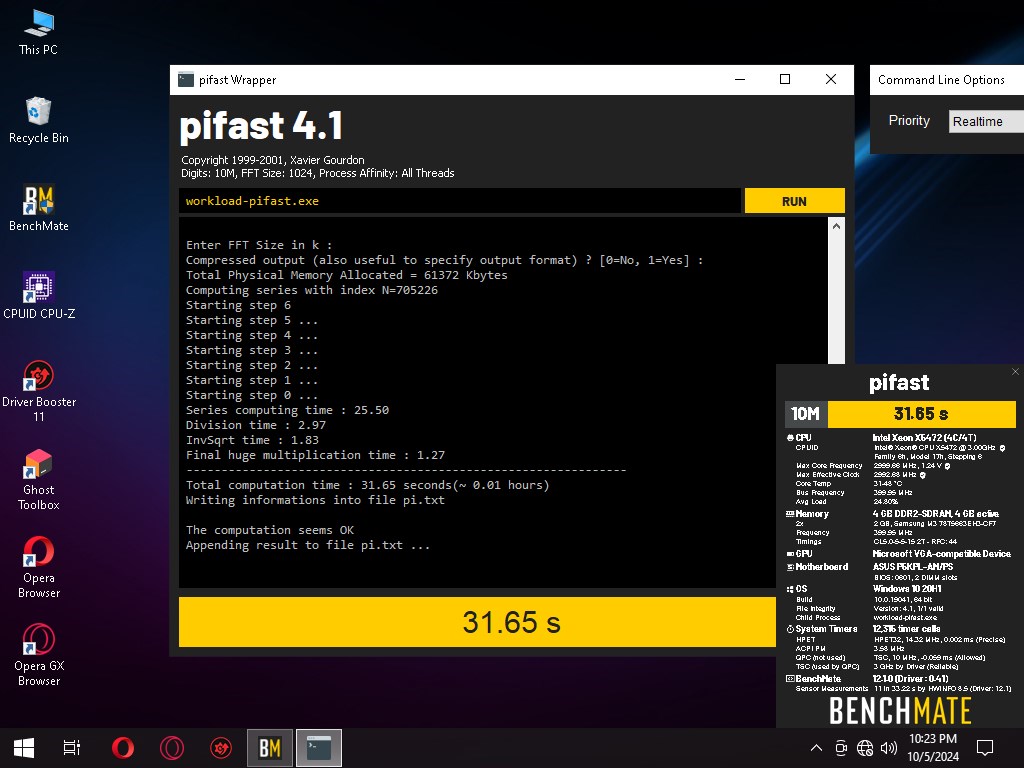Minimize the pifast Wrapper window
Screen dimensions: 1024x768
click(x=740, y=80)
